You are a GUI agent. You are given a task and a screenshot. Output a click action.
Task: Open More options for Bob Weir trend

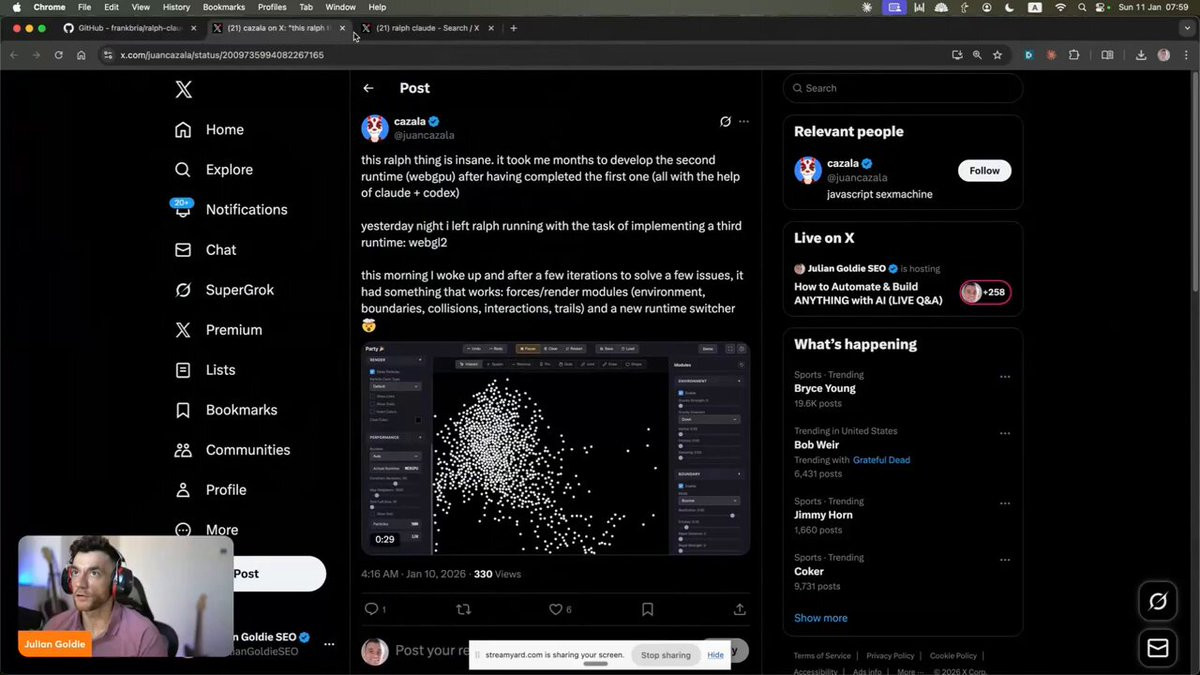coord(1004,433)
